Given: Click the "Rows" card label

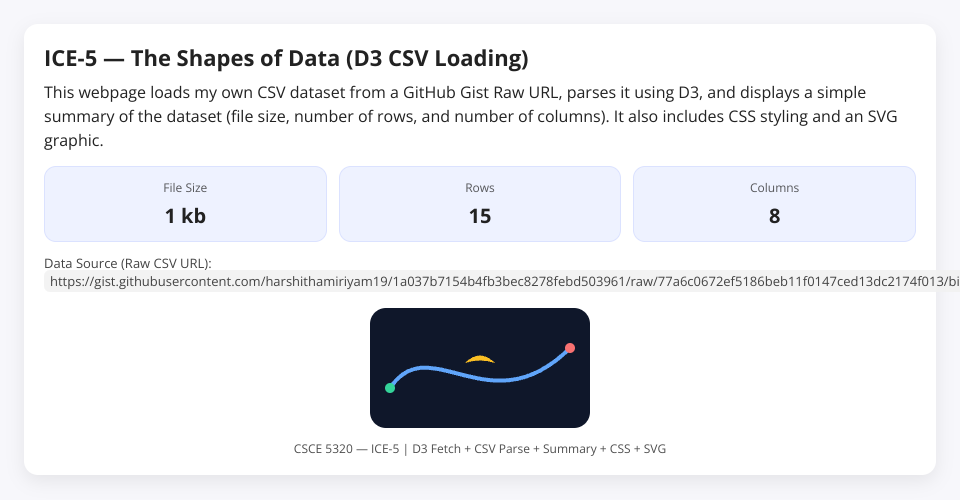Looking at the screenshot, I should [x=480, y=187].
